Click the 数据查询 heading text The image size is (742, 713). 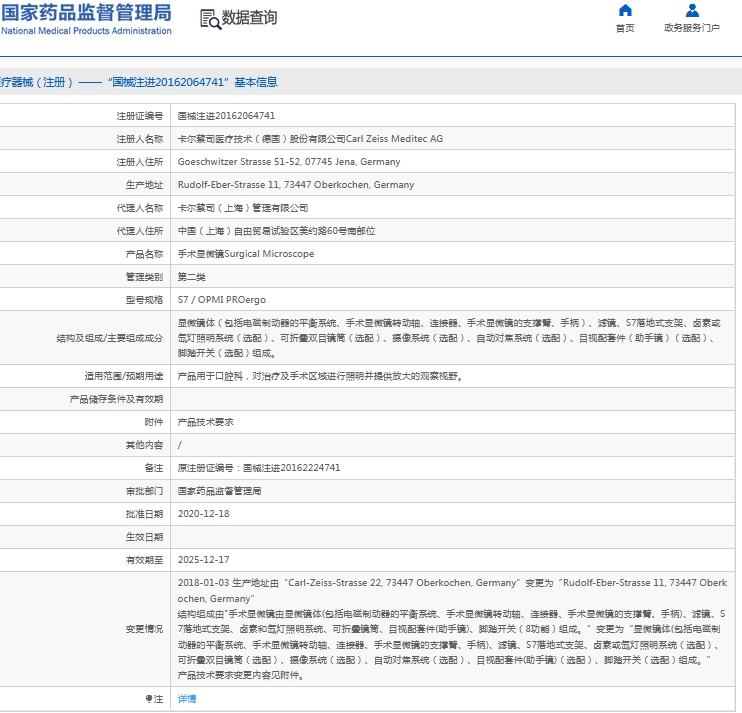point(250,18)
